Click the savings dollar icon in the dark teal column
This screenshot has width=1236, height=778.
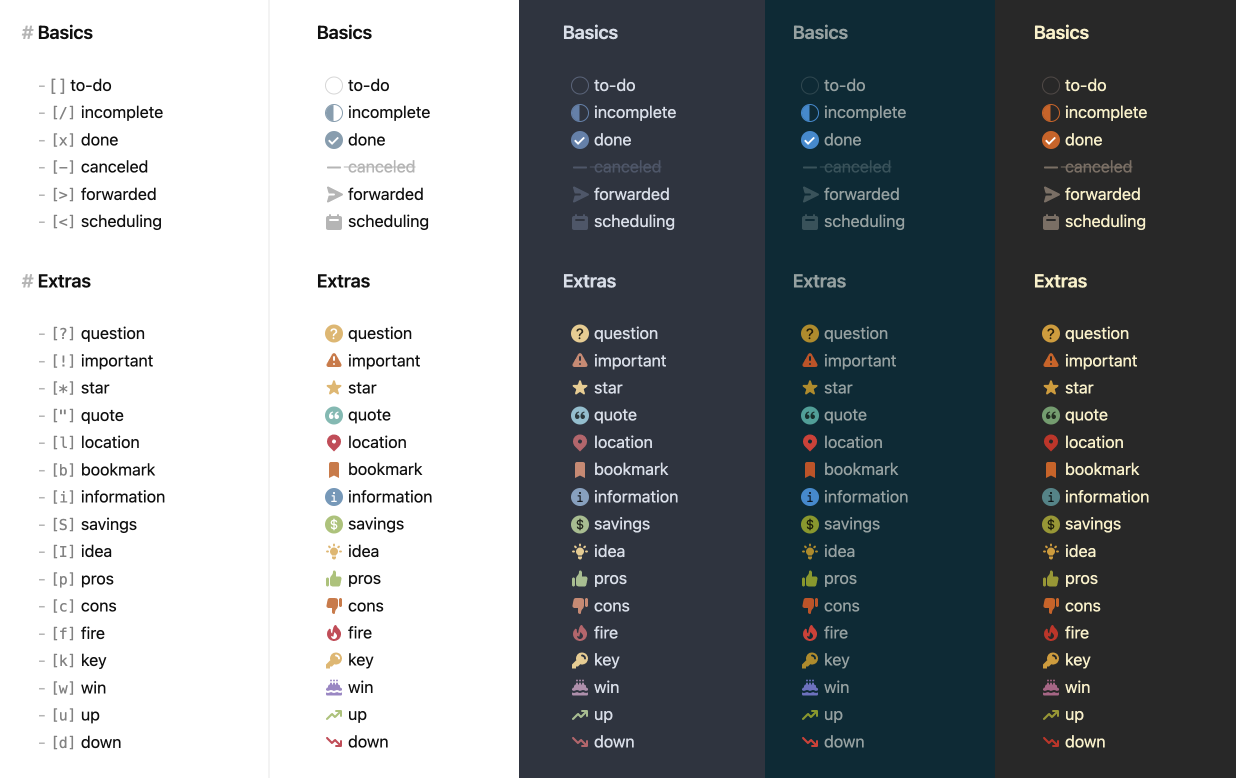pyautogui.click(x=810, y=524)
